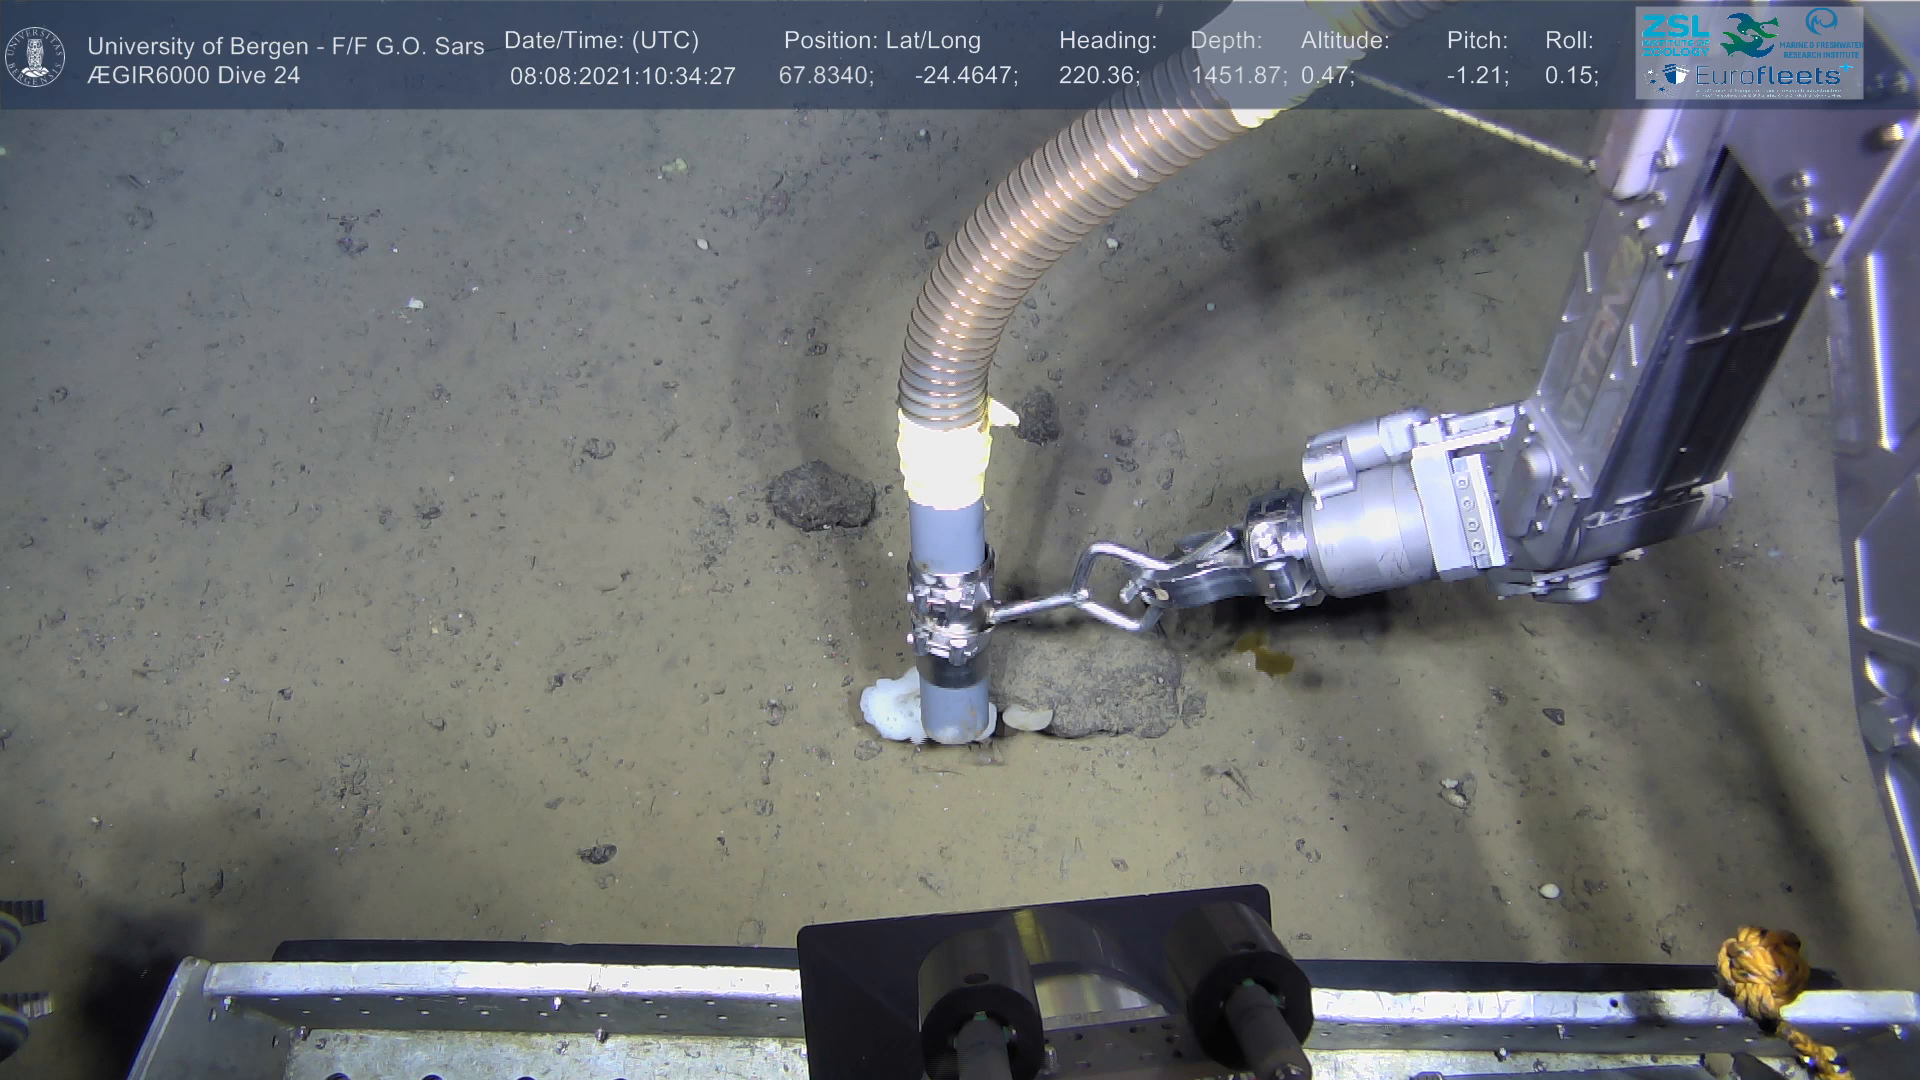
Task: Click the timestamp 08:08:2021:10:34:27
Action: point(622,76)
